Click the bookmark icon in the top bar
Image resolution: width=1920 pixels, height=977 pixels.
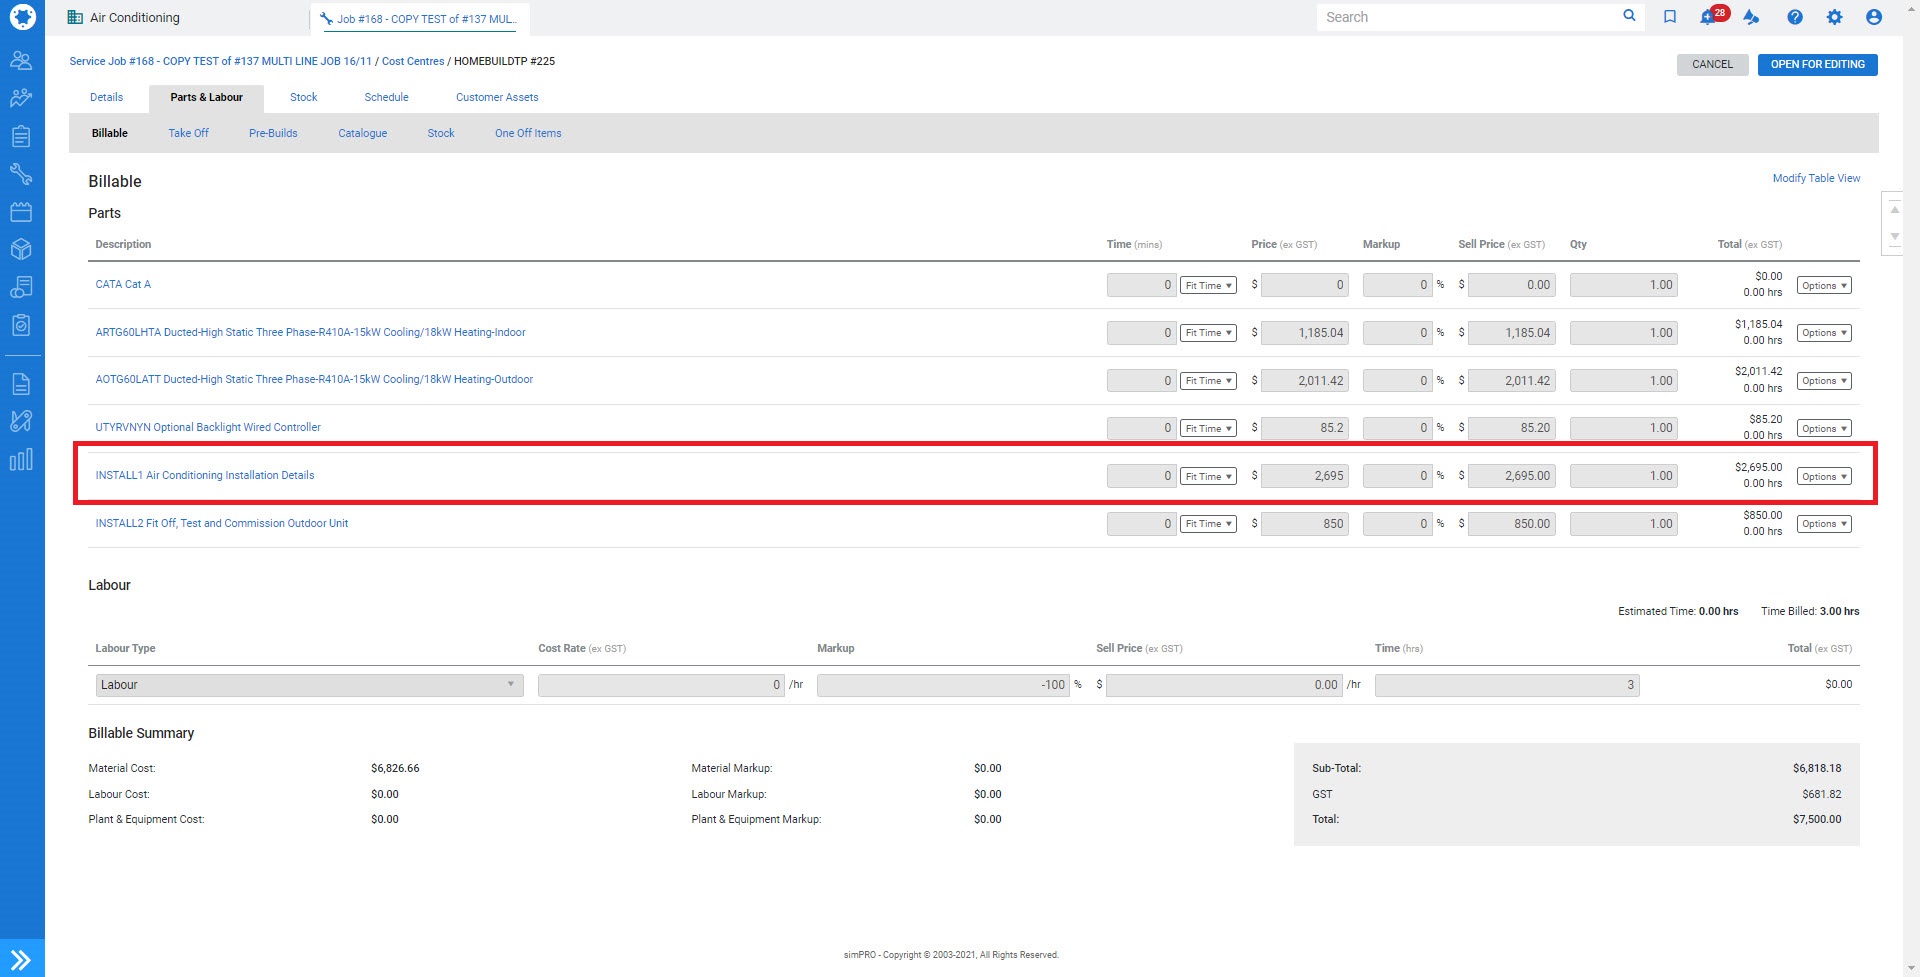pos(1670,17)
